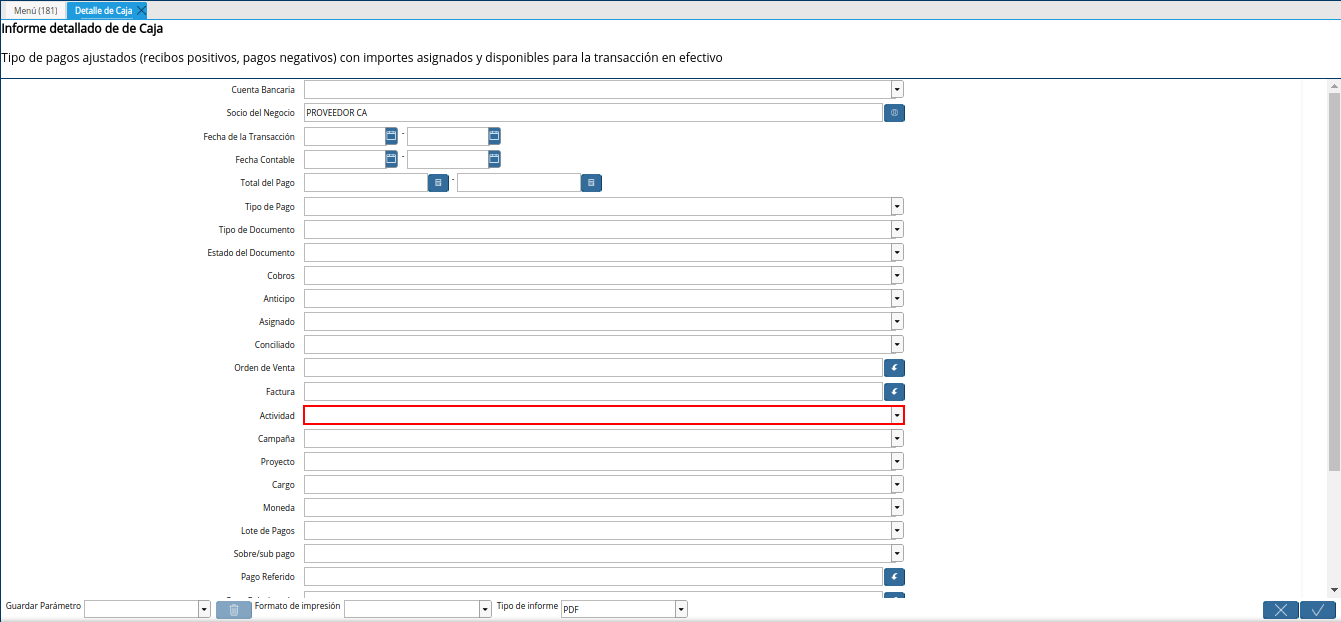Click the vertical scrollbar on the right
Viewport: 1341px width, 622px height.
click(1334, 300)
